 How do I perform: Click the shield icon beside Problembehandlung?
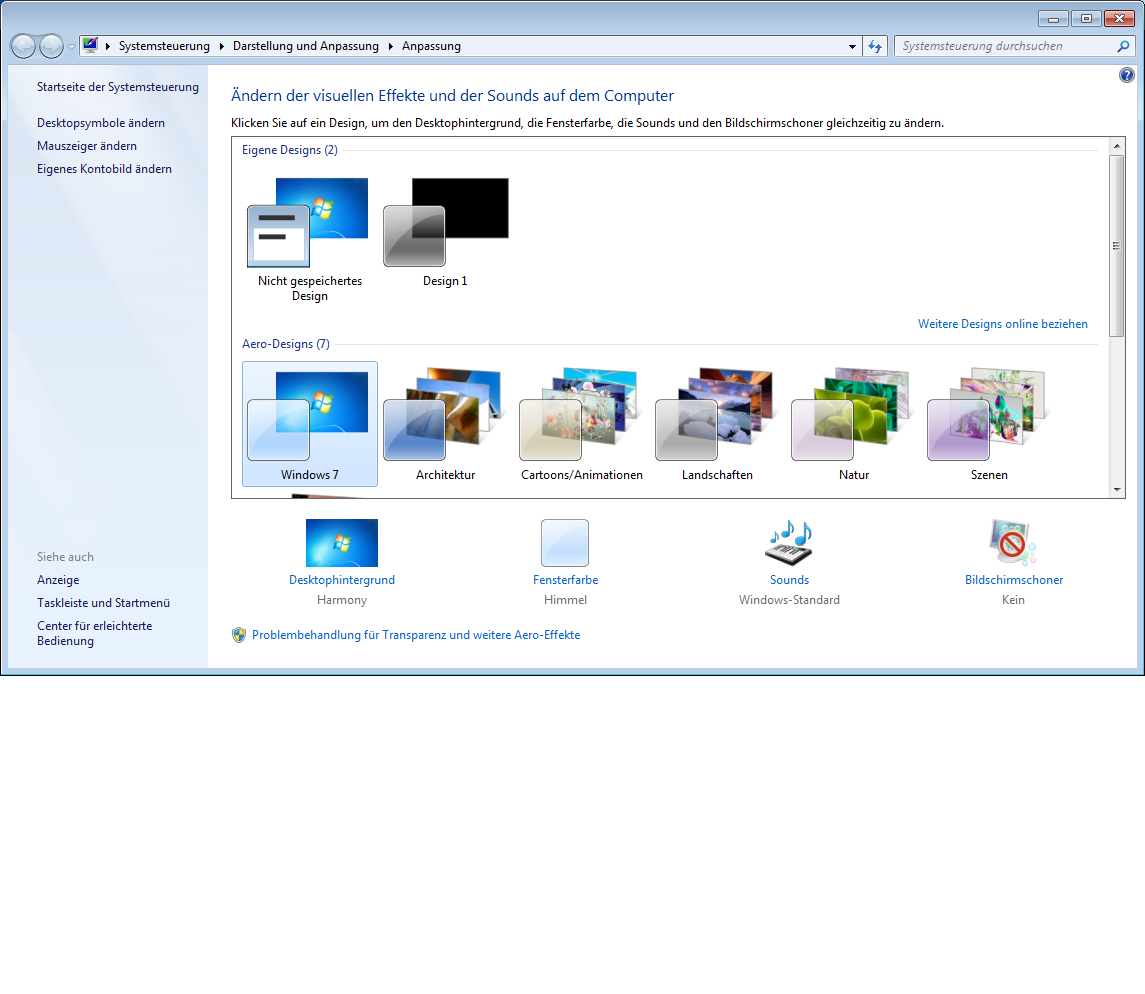[239, 635]
